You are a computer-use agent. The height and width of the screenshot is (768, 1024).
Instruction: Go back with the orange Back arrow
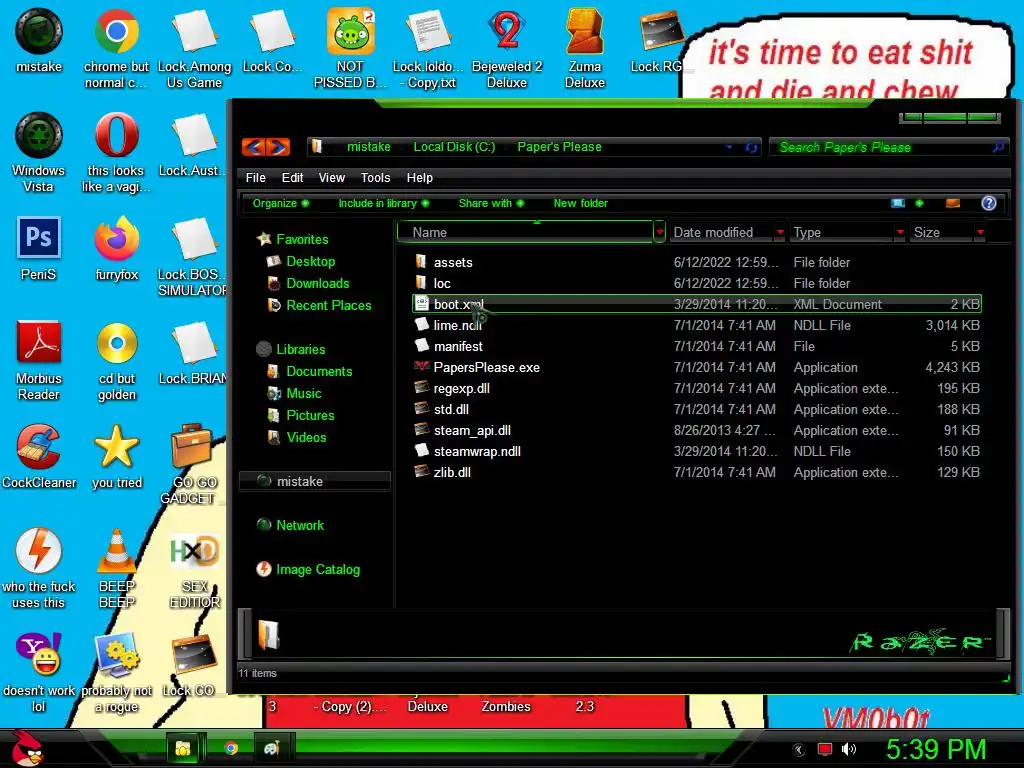tap(253, 147)
